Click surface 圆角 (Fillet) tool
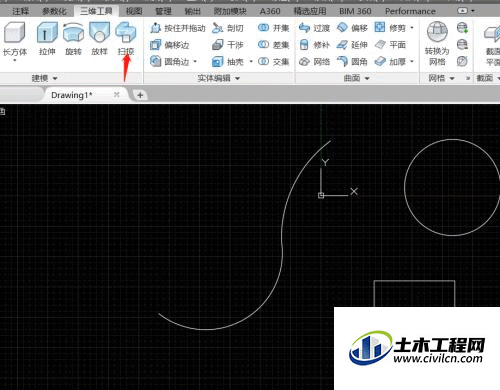Viewport: 500px width, 390px height. [352, 61]
